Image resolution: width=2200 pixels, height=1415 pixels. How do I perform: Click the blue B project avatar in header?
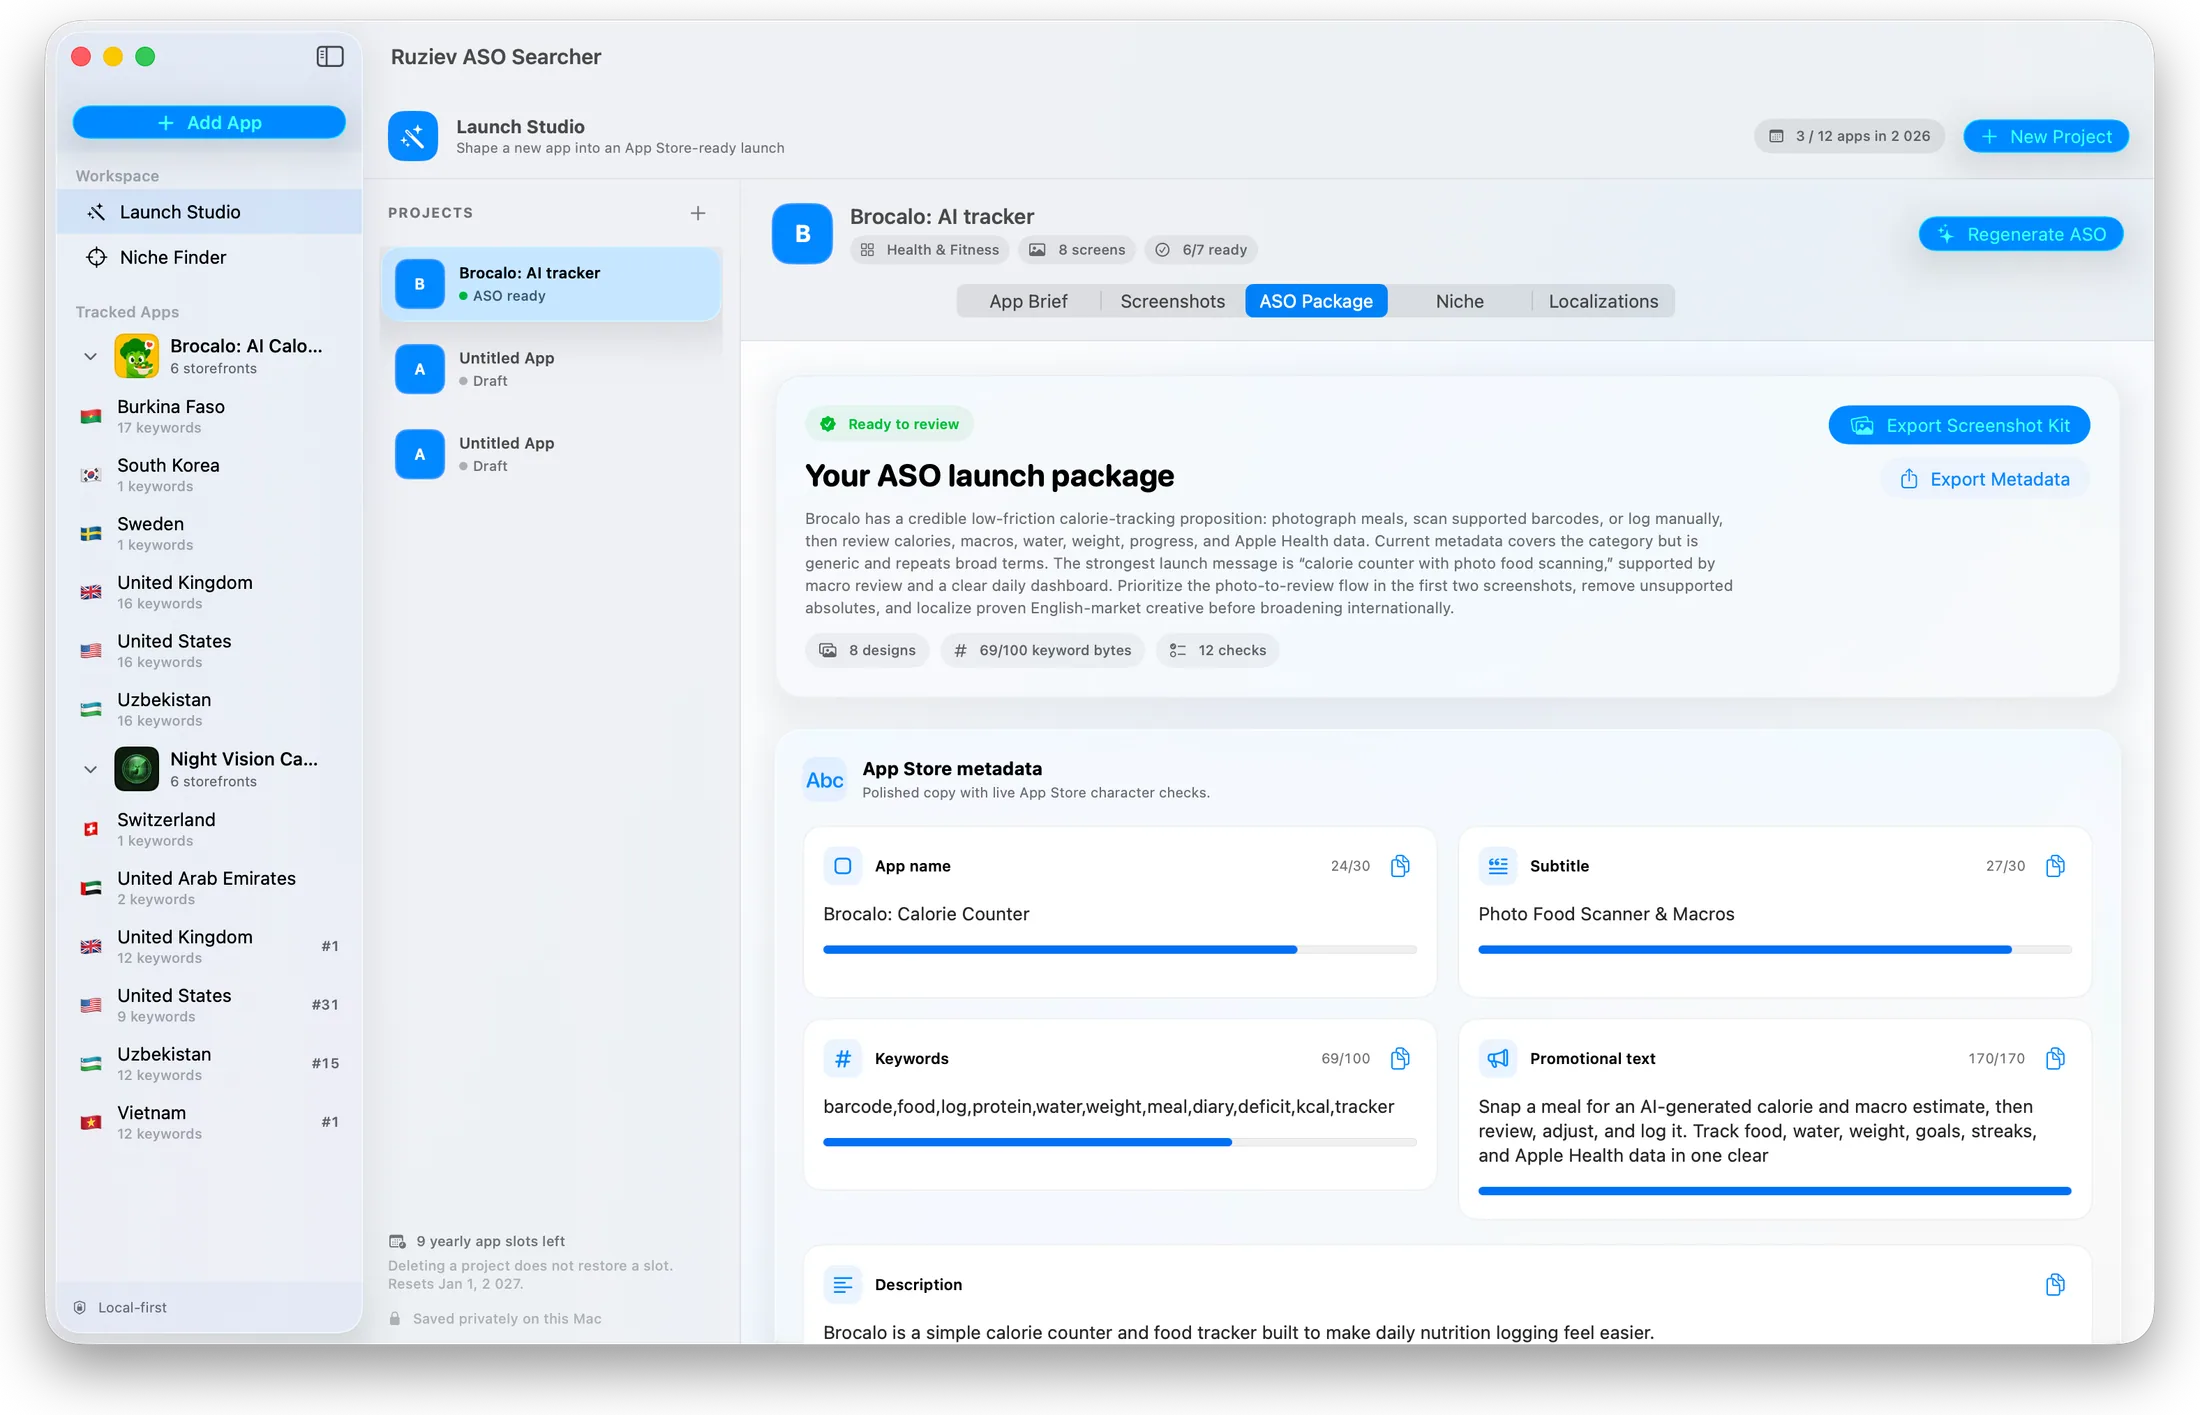tap(802, 233)
